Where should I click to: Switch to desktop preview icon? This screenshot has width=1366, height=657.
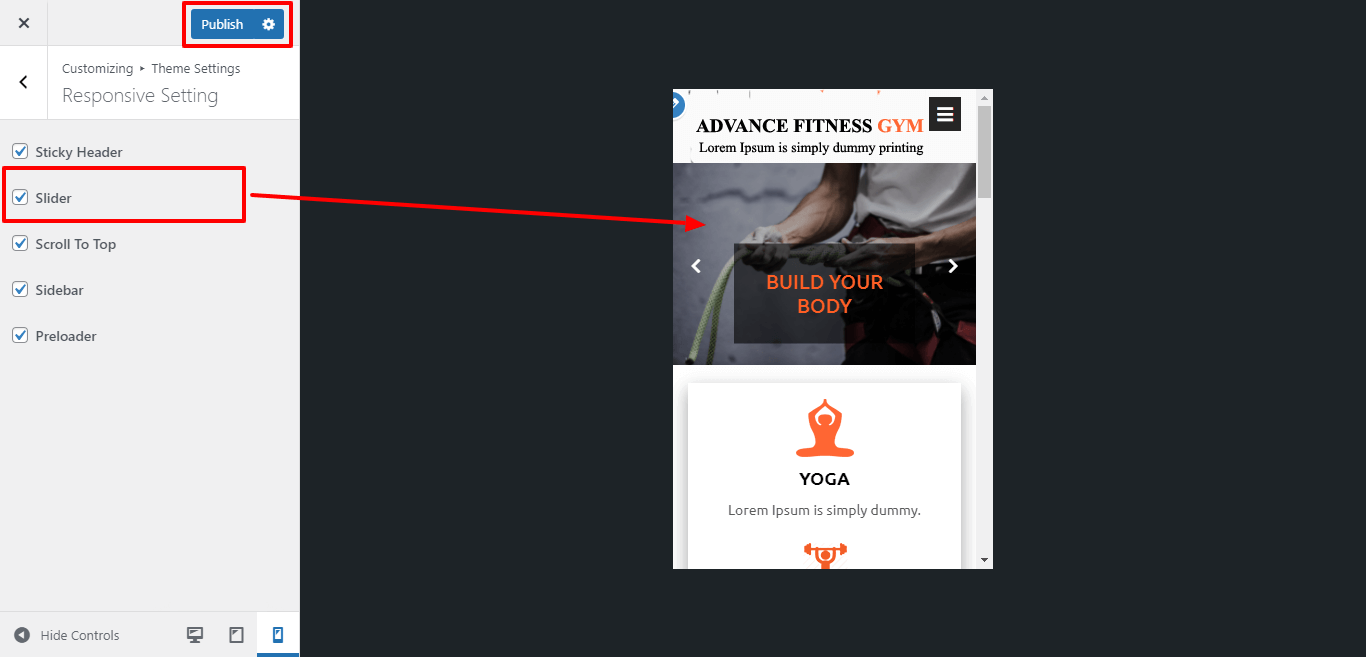click(195, 635)
